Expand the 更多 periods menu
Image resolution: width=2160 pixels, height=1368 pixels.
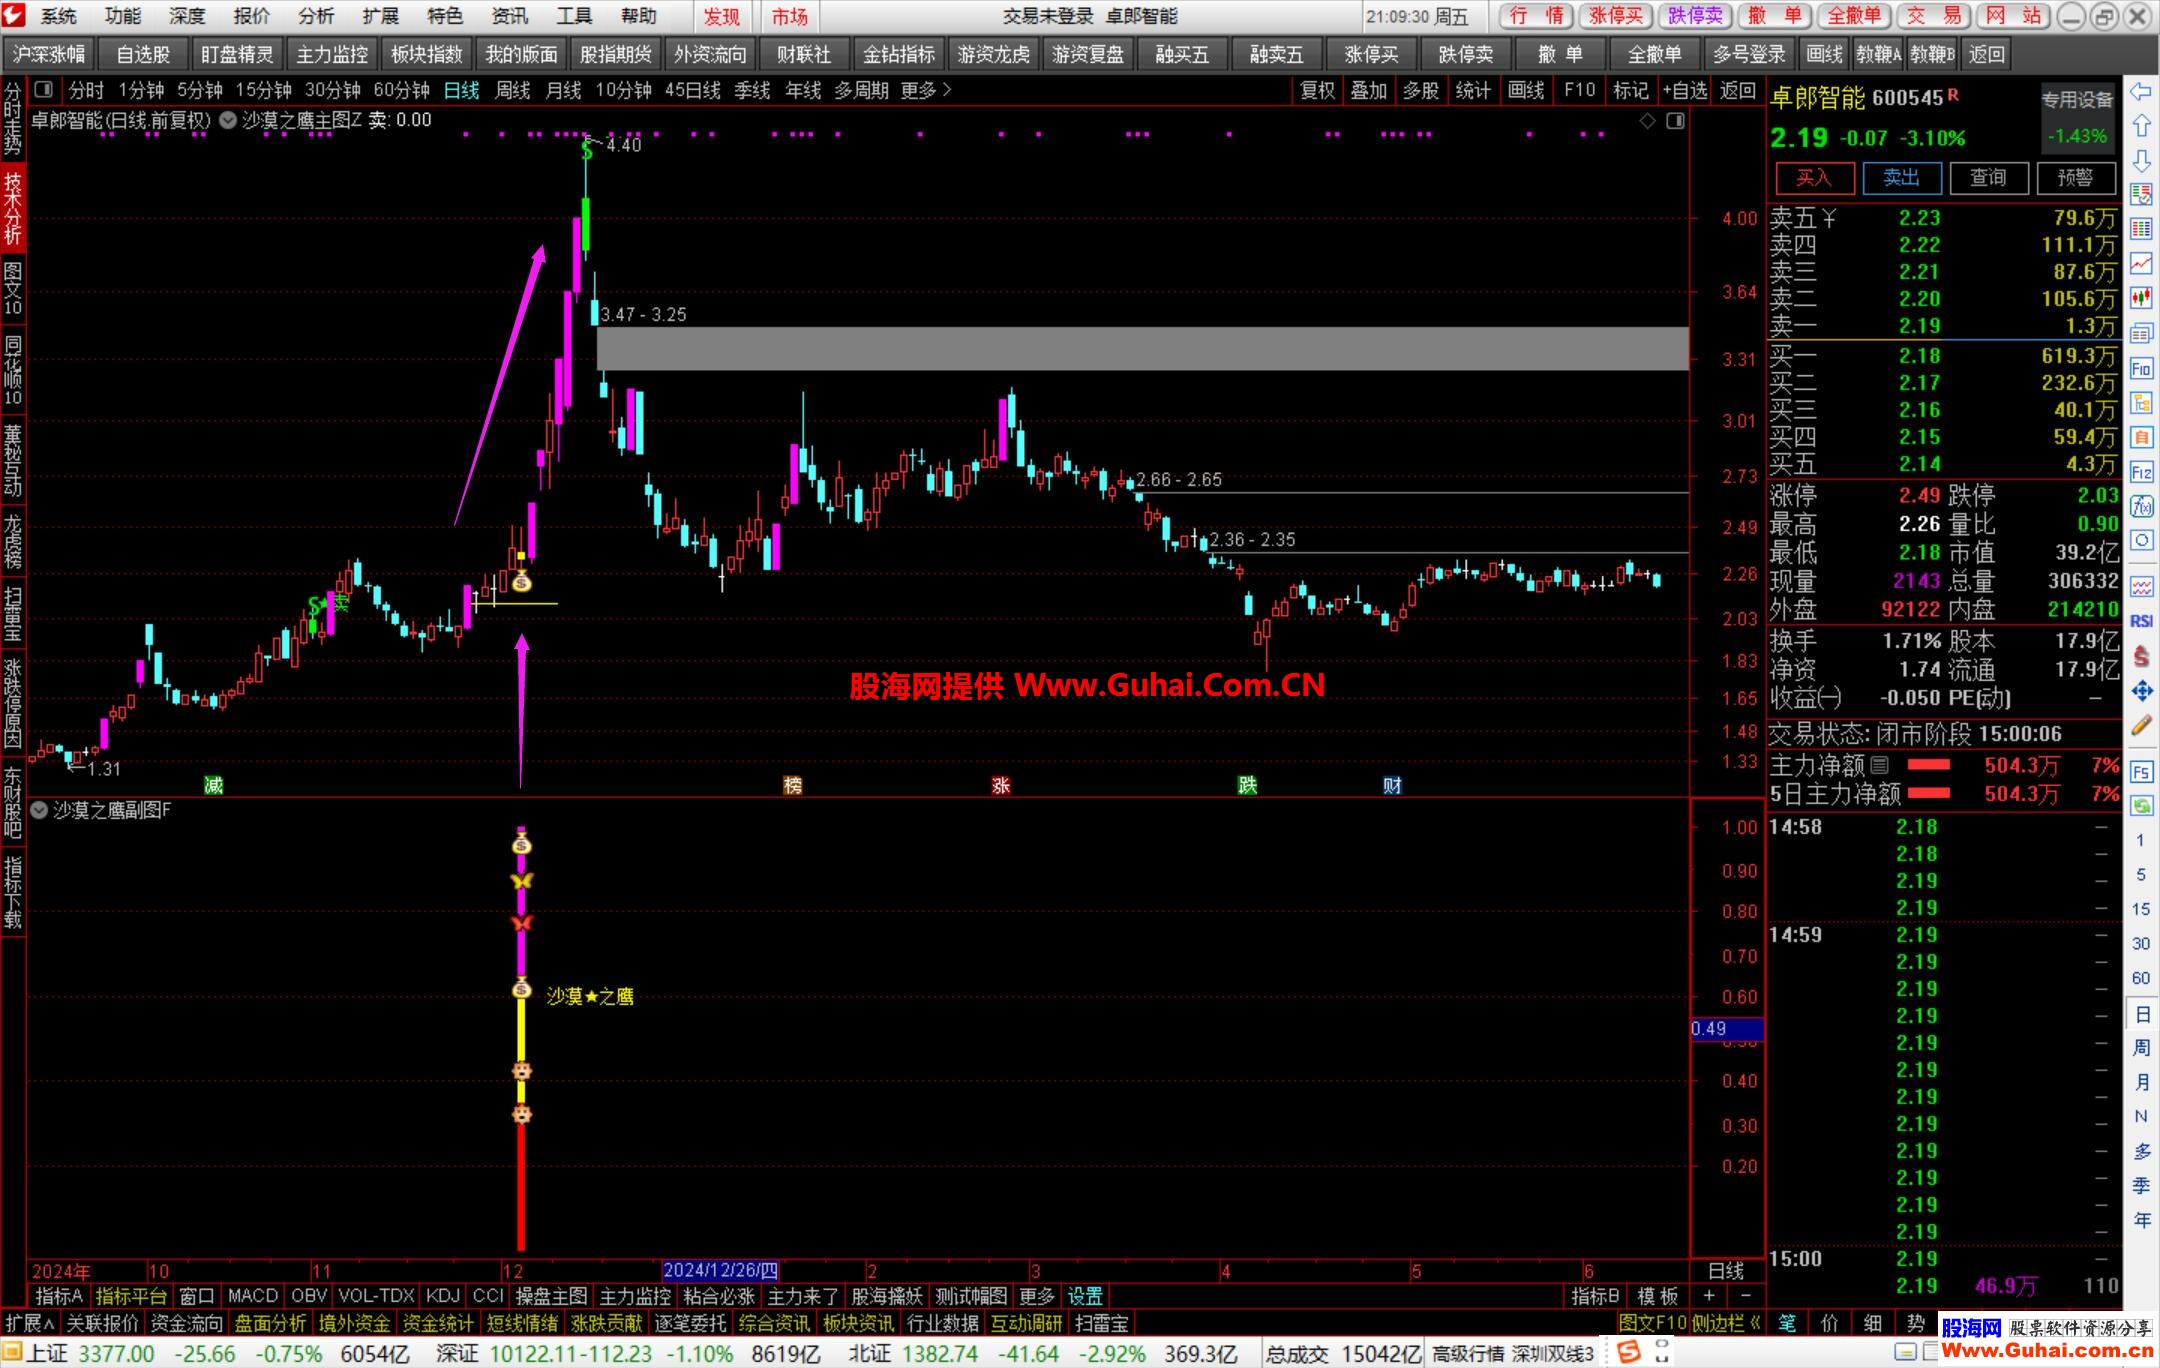tap(925, 90)
